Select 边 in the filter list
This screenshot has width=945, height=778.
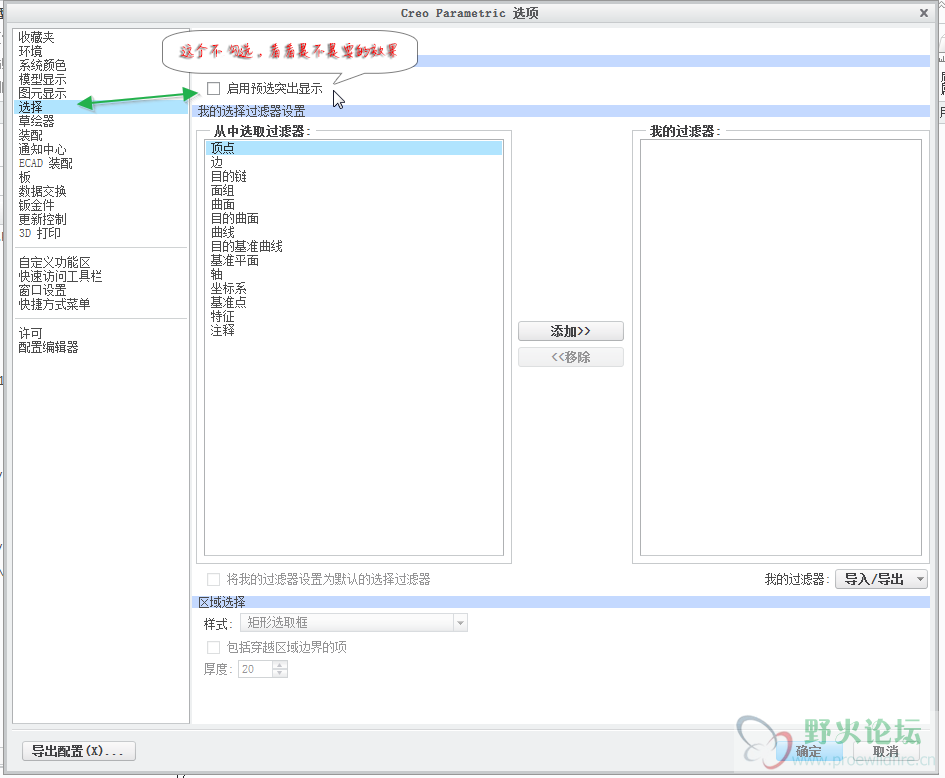[x=216, y=162]
